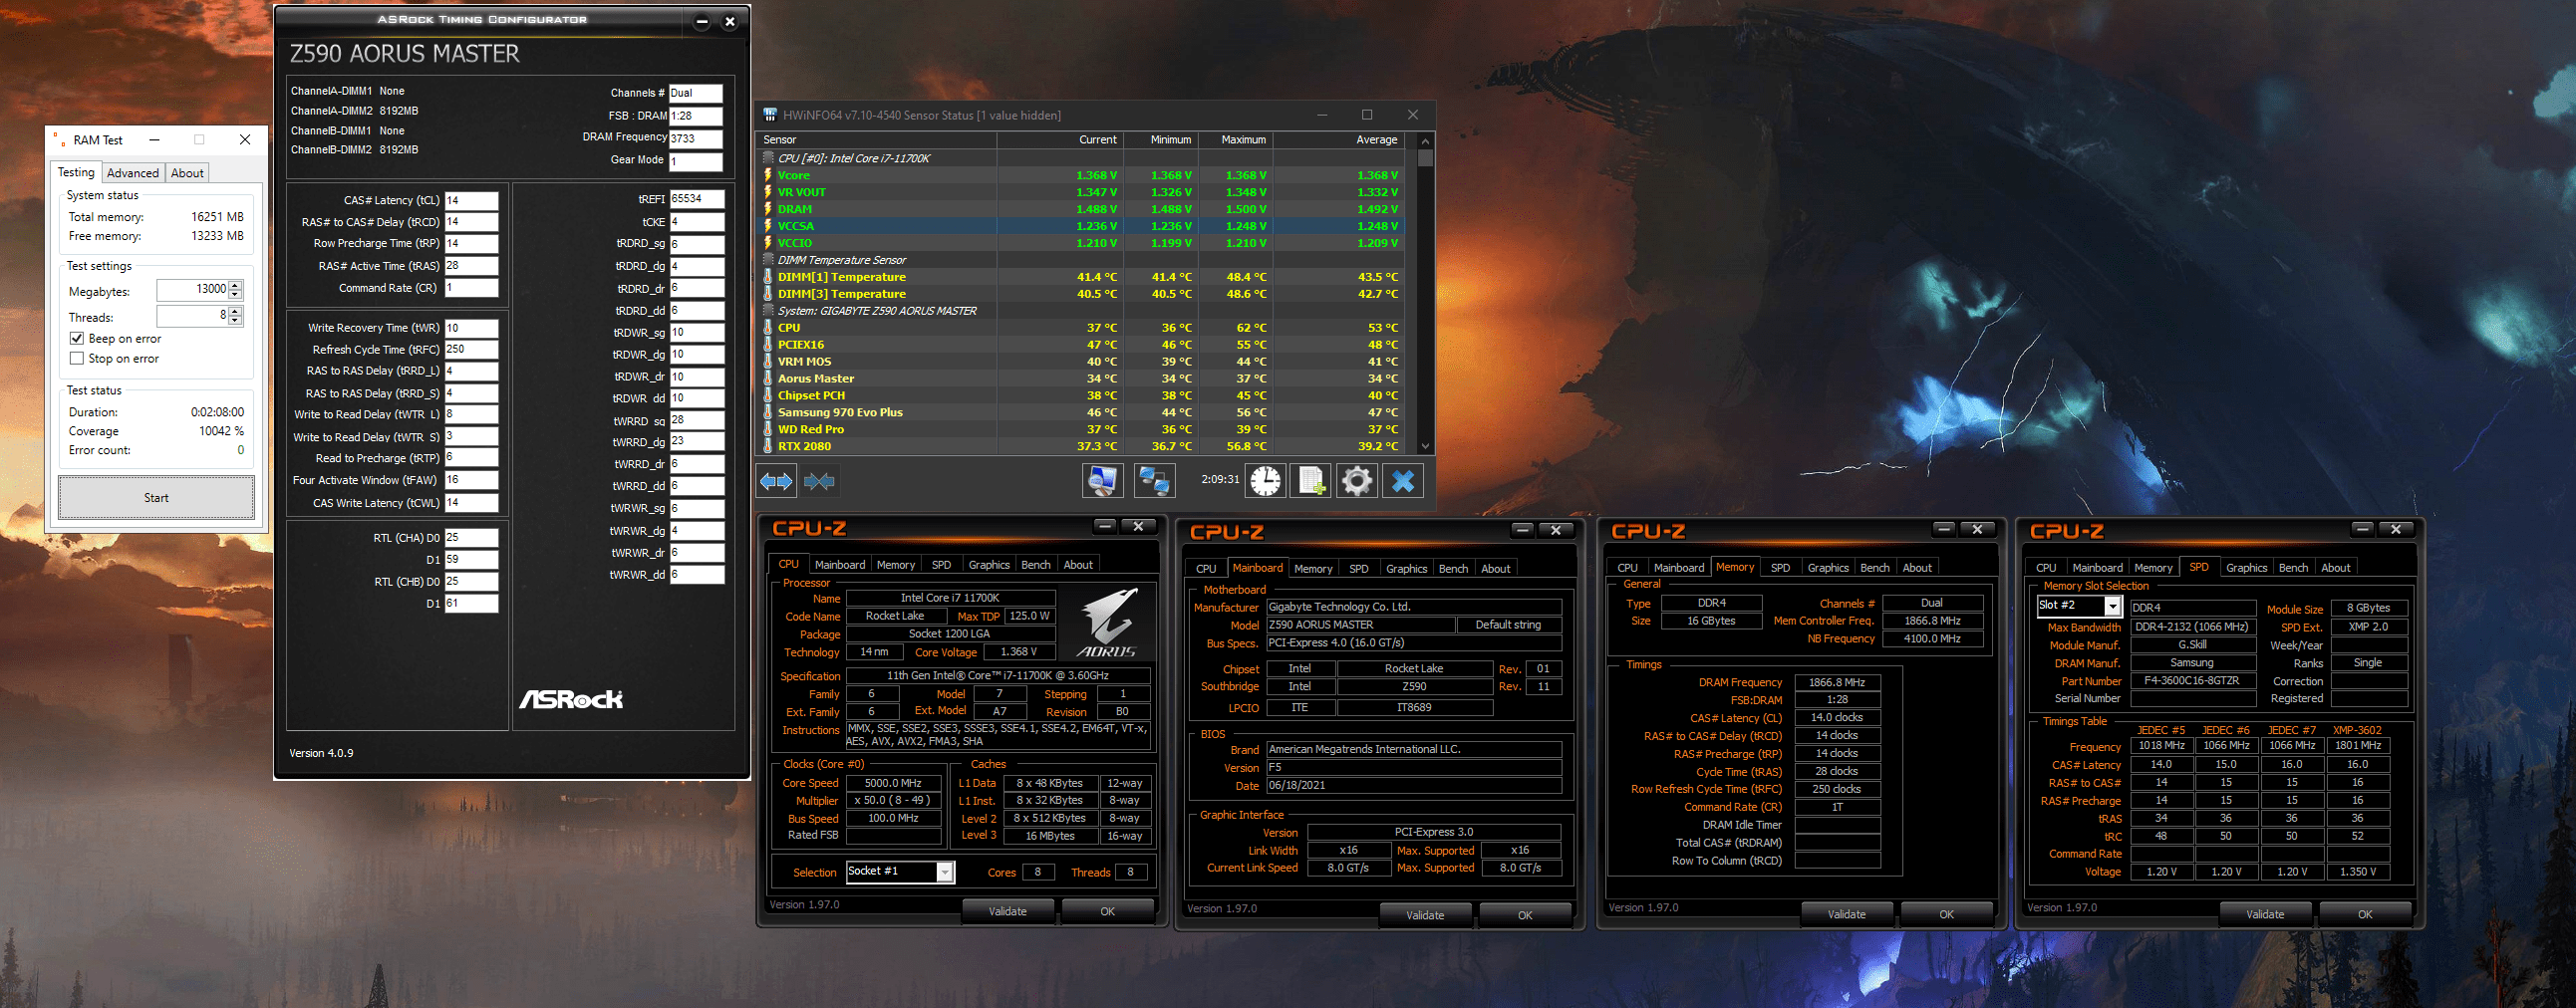Click Start button in RAM Test
2576x1008 pixels.
pos(156,498)
